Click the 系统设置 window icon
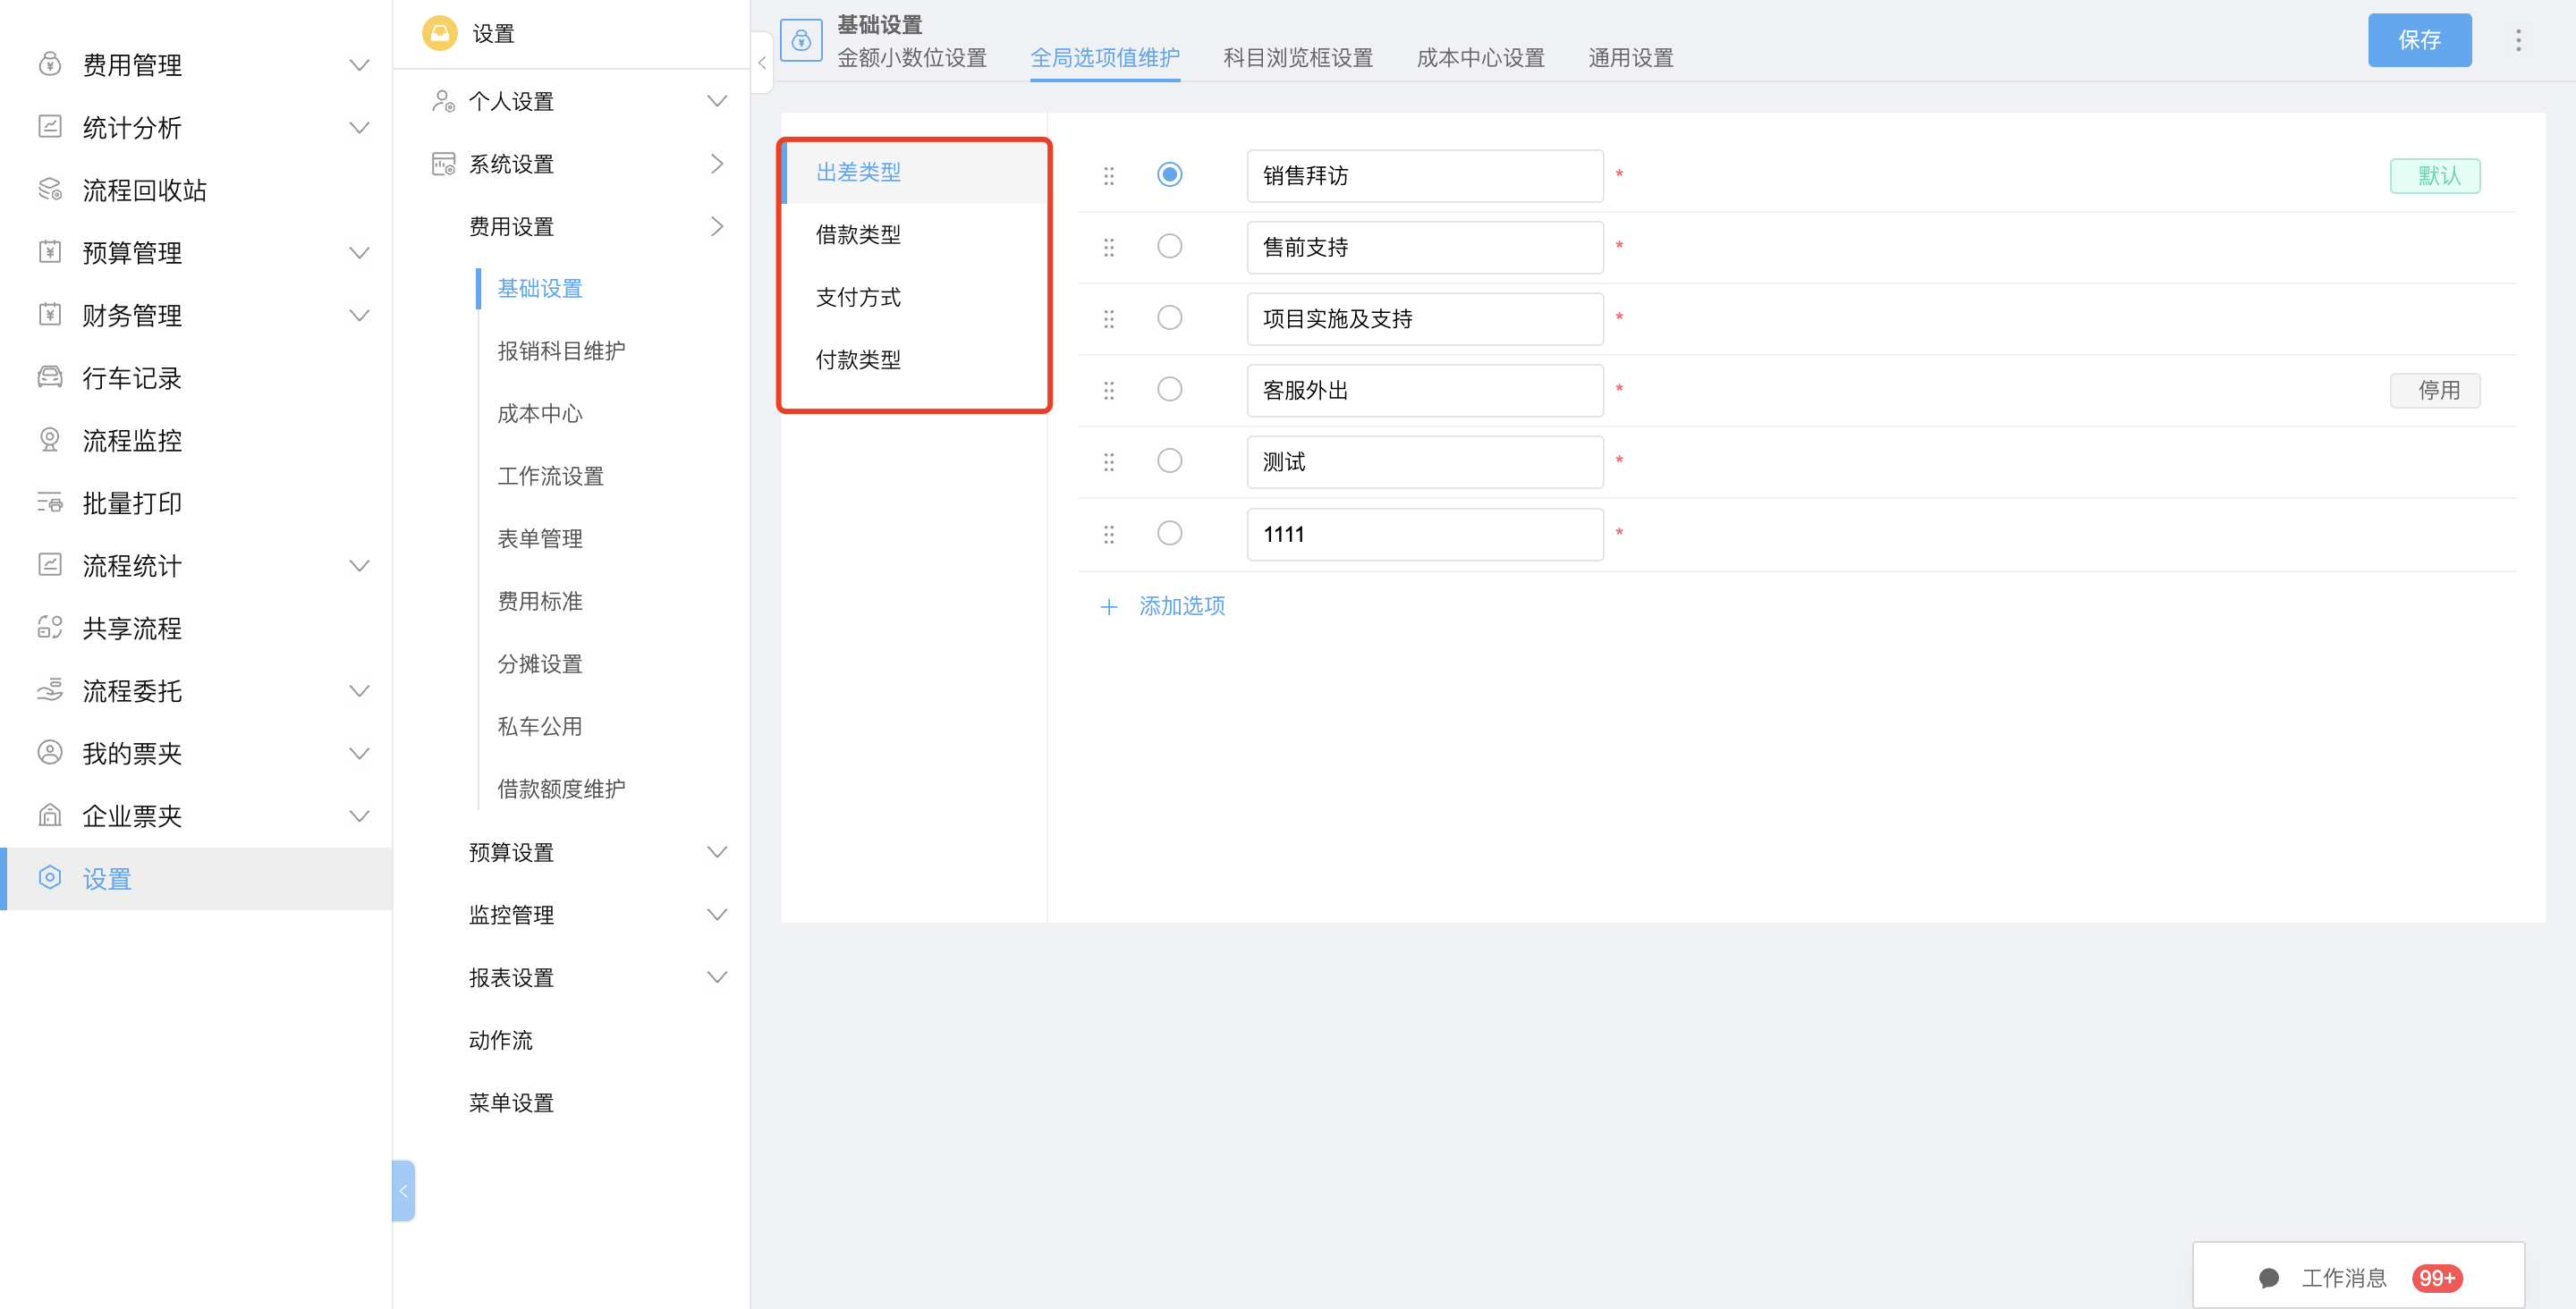2576x1309 pixels. pyautogui.click(x=443, y=164)
